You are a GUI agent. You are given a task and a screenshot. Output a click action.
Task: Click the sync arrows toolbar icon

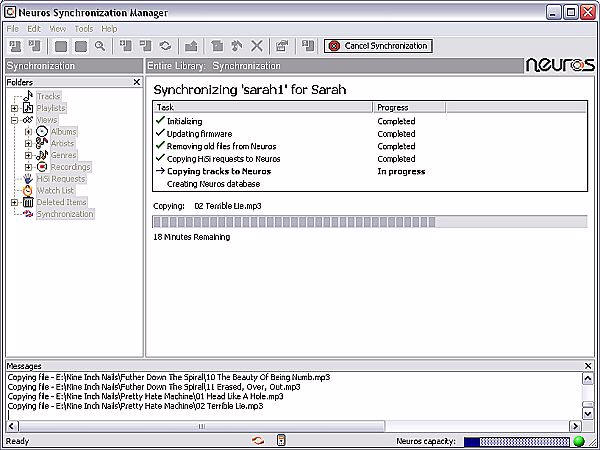pos(165,46)
